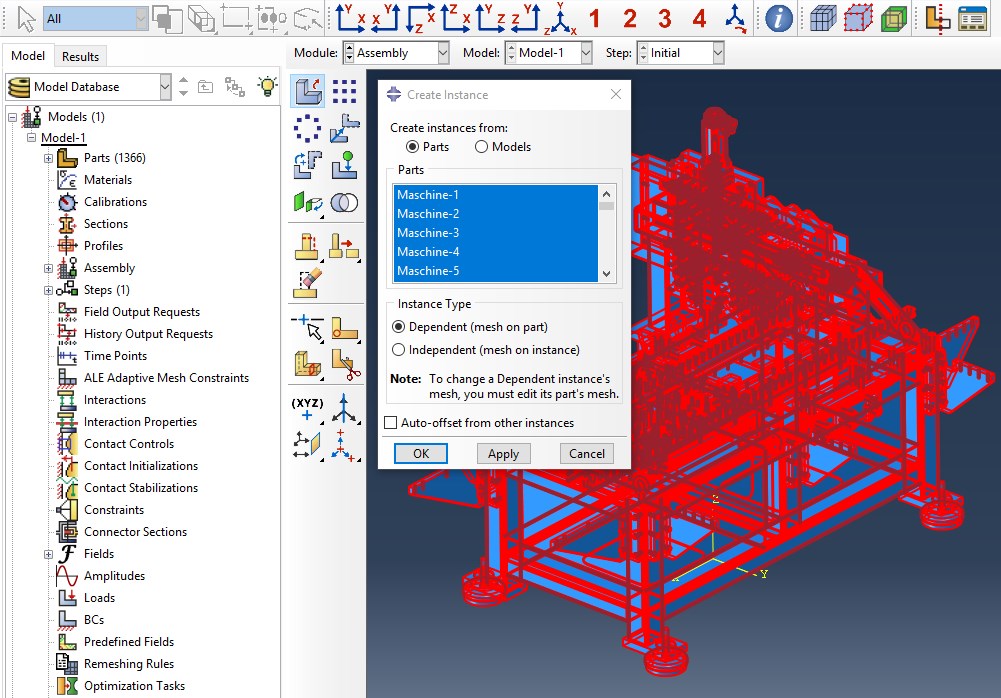1001x698 pixels.
Task: Apply view 3 from the toolbar
Action: (665, 19)
